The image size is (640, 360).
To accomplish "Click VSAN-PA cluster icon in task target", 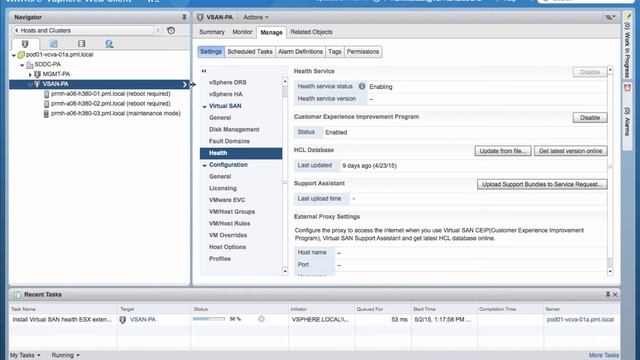I will [x=123, y=320].
